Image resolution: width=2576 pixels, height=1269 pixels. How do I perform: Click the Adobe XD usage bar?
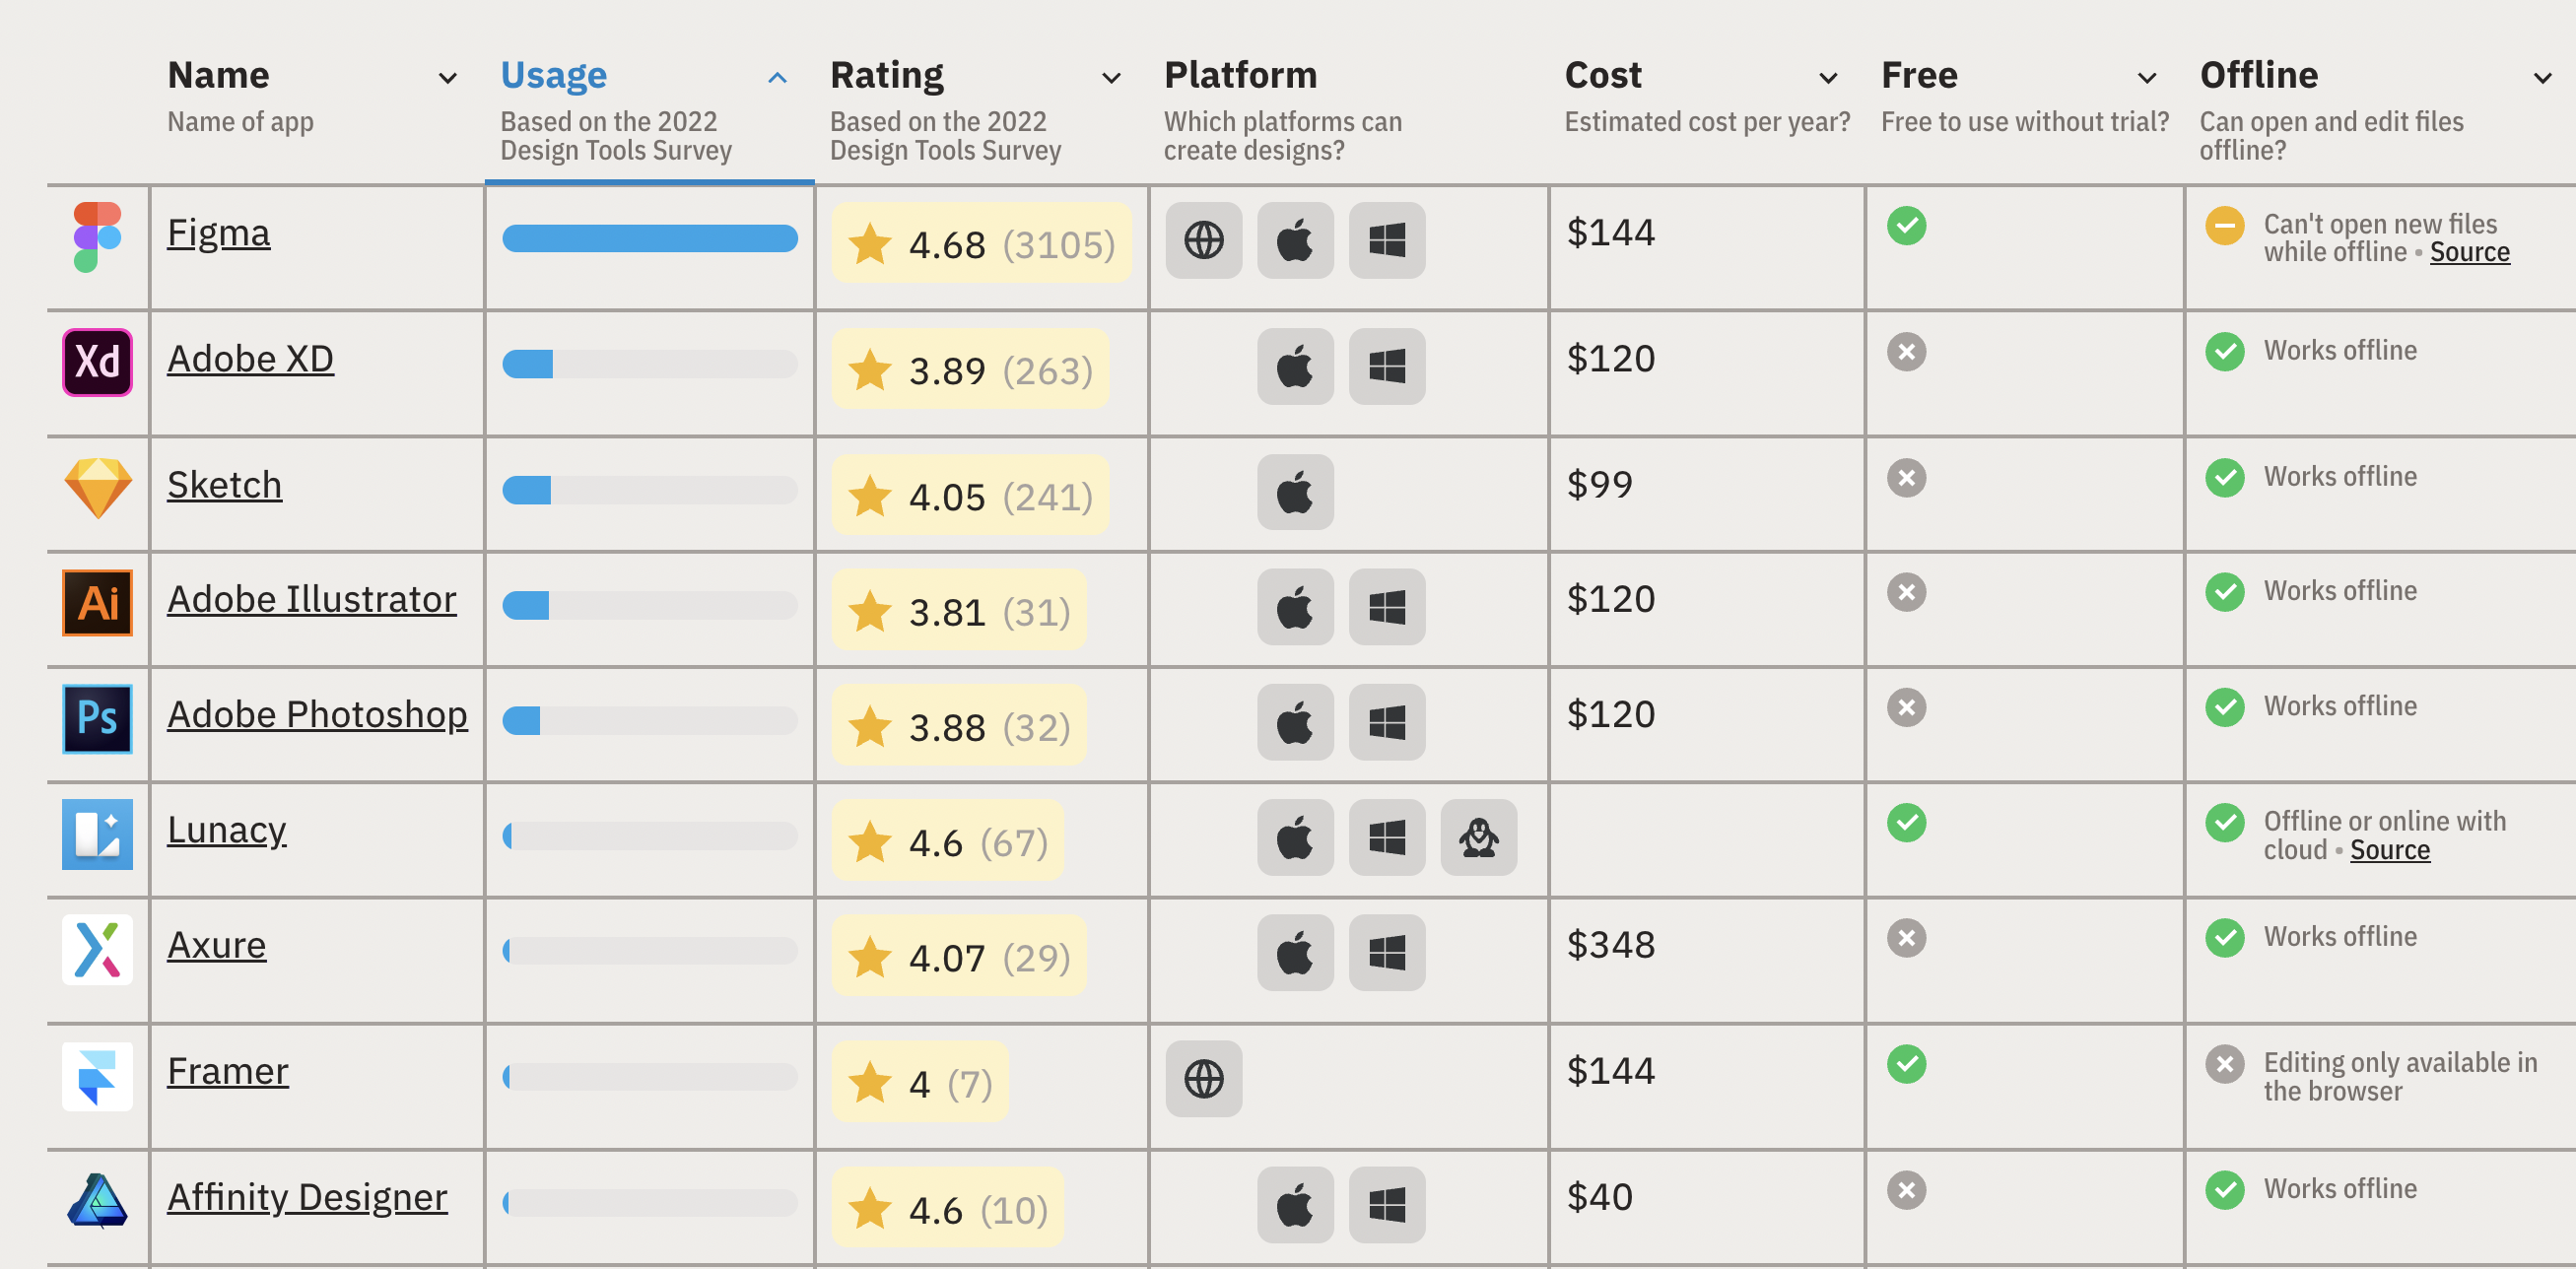[649, 364]
